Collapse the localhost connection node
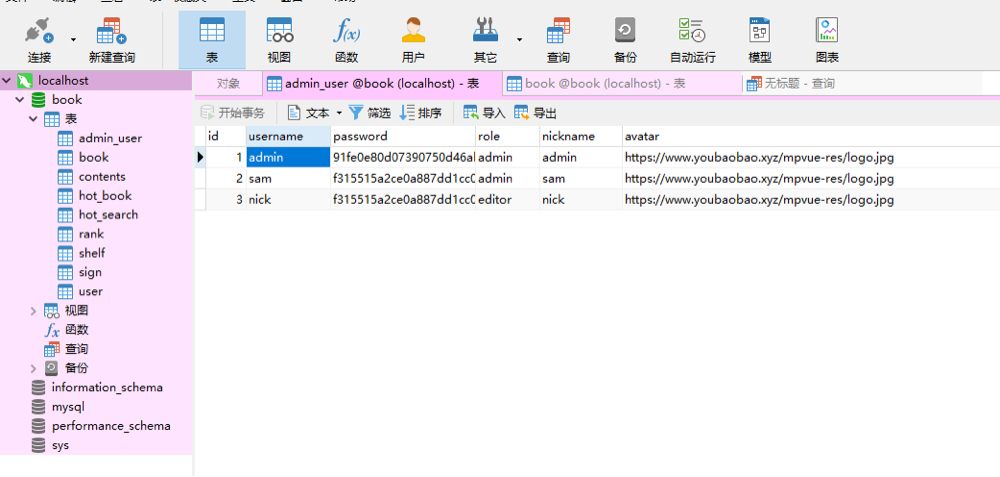Screen dimensions: 1000x477 pyautogui.click(x=7, y=81)
